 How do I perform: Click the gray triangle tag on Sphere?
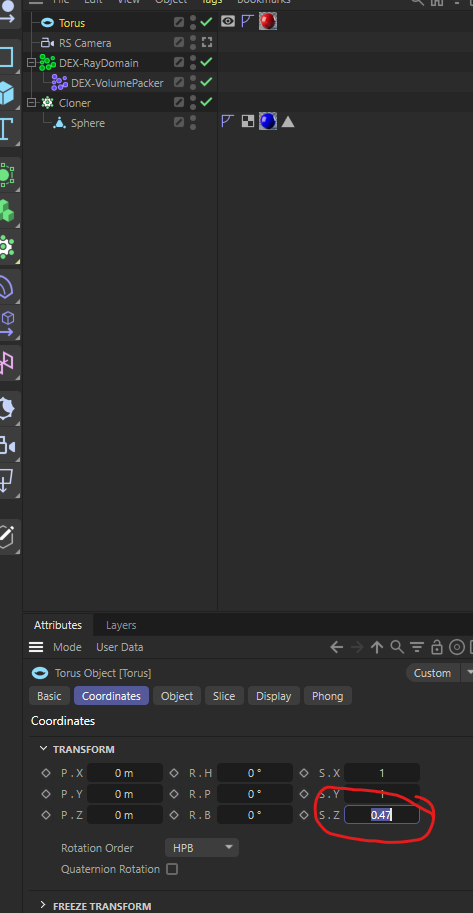288,122
